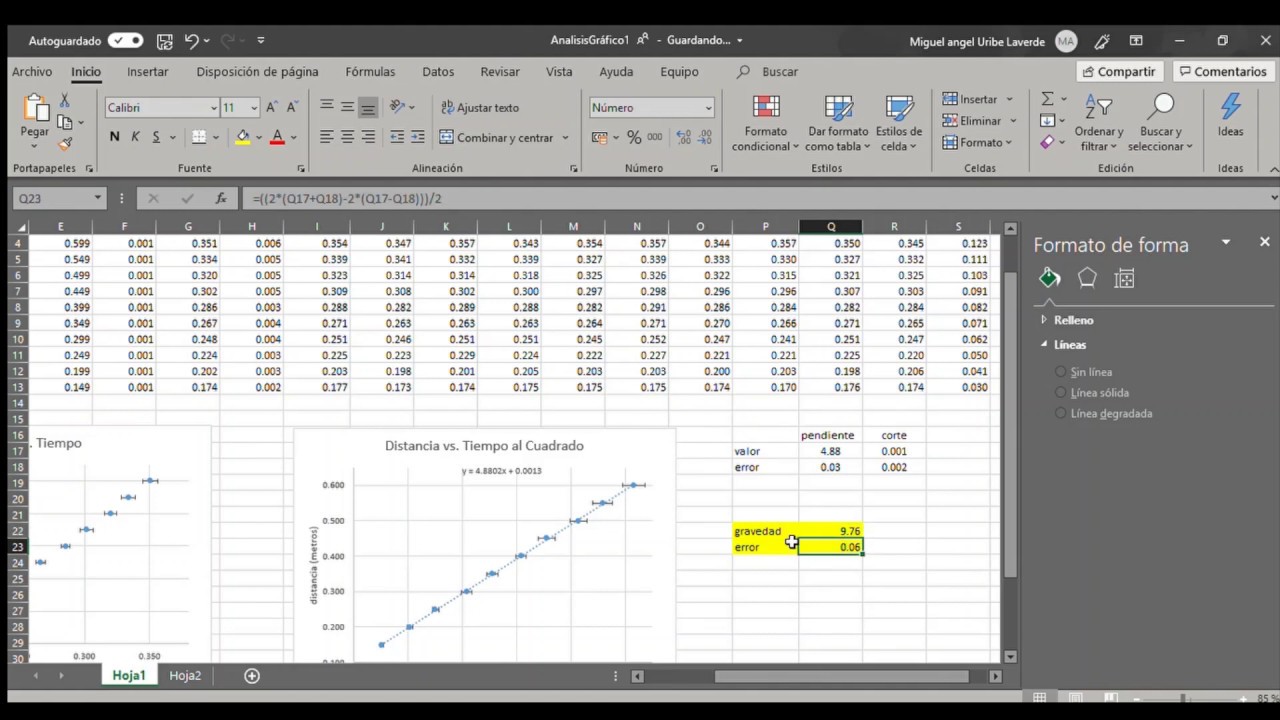Image resolution: width=1280 pixels, height=720 pixels.
Task: Close the Formato de forma pane
Action: (x=1264, y=242)
